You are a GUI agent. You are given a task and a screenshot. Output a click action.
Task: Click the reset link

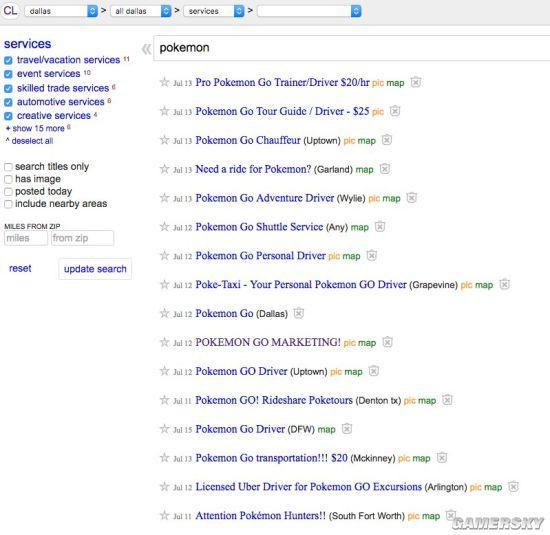click(x=20, y=268)
